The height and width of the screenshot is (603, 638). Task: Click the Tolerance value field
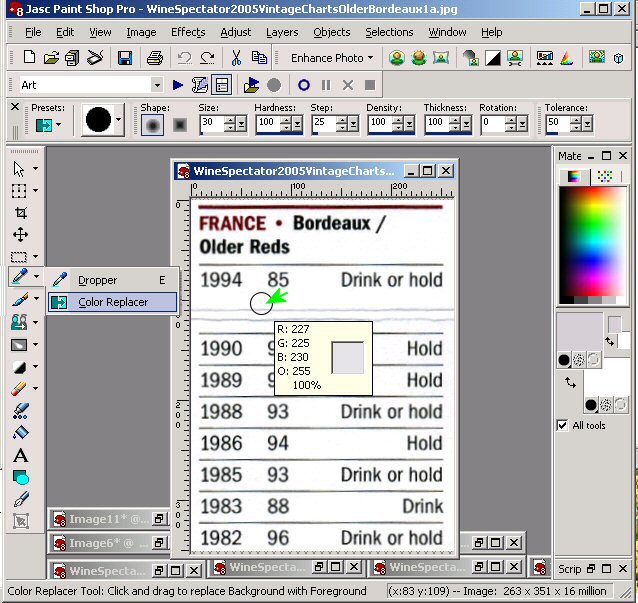557,124
